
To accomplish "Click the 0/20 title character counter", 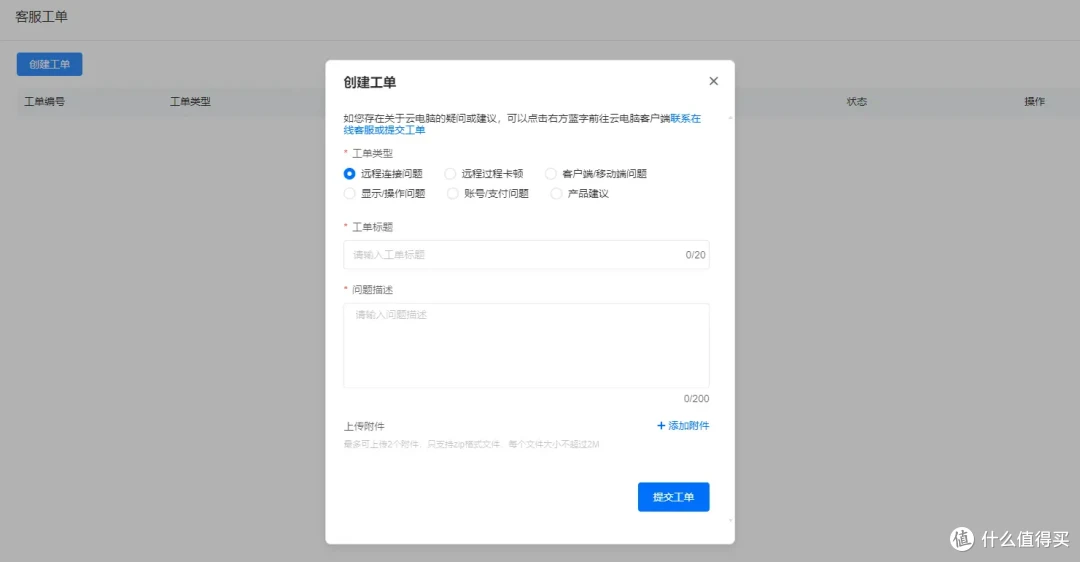I will [696, 255].
